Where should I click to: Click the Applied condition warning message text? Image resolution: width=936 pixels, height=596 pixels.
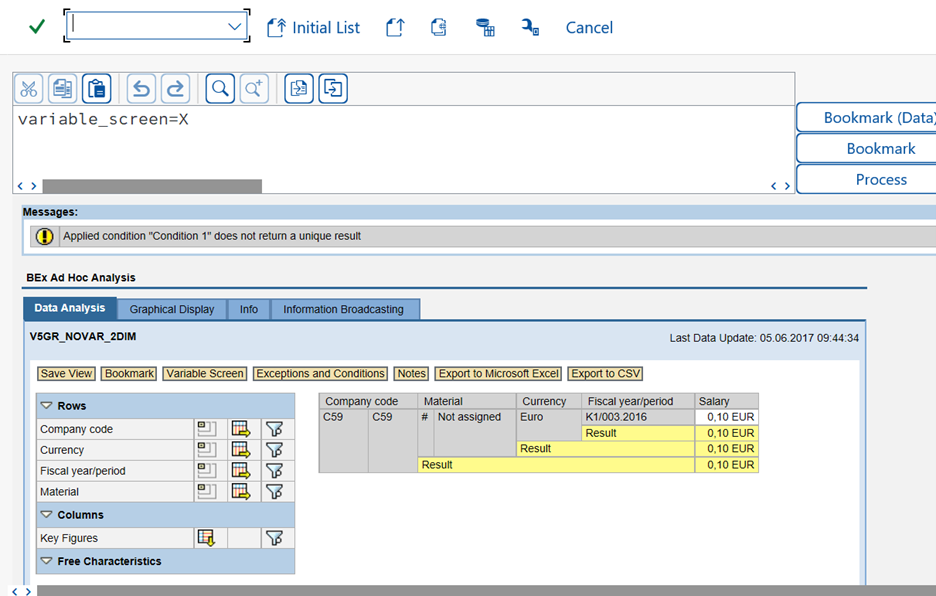212,236
